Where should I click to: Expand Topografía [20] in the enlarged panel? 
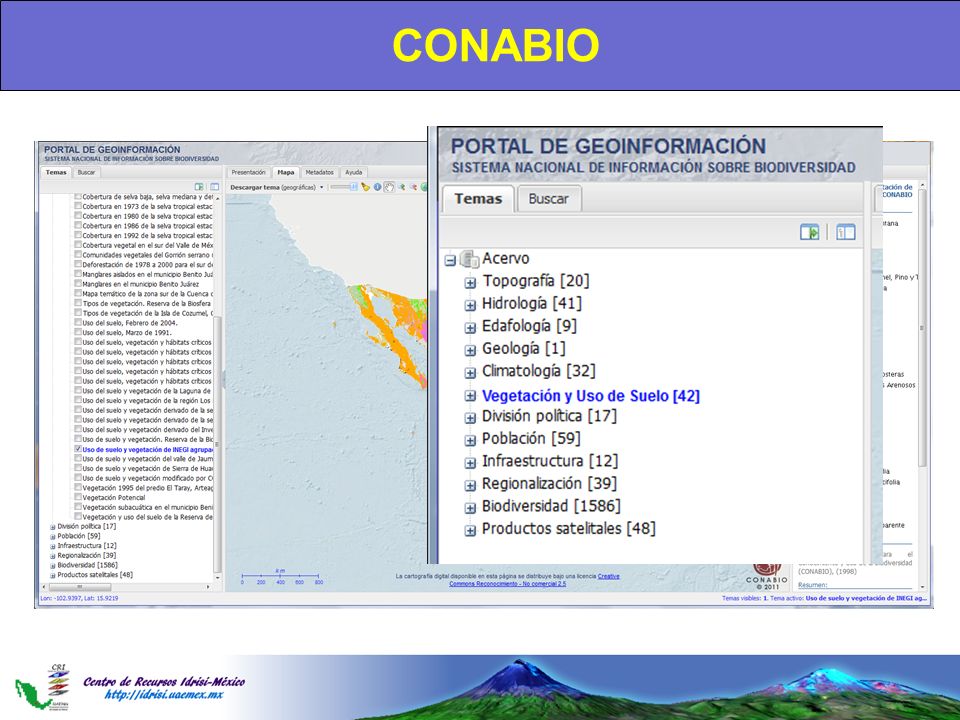(470, 283)
